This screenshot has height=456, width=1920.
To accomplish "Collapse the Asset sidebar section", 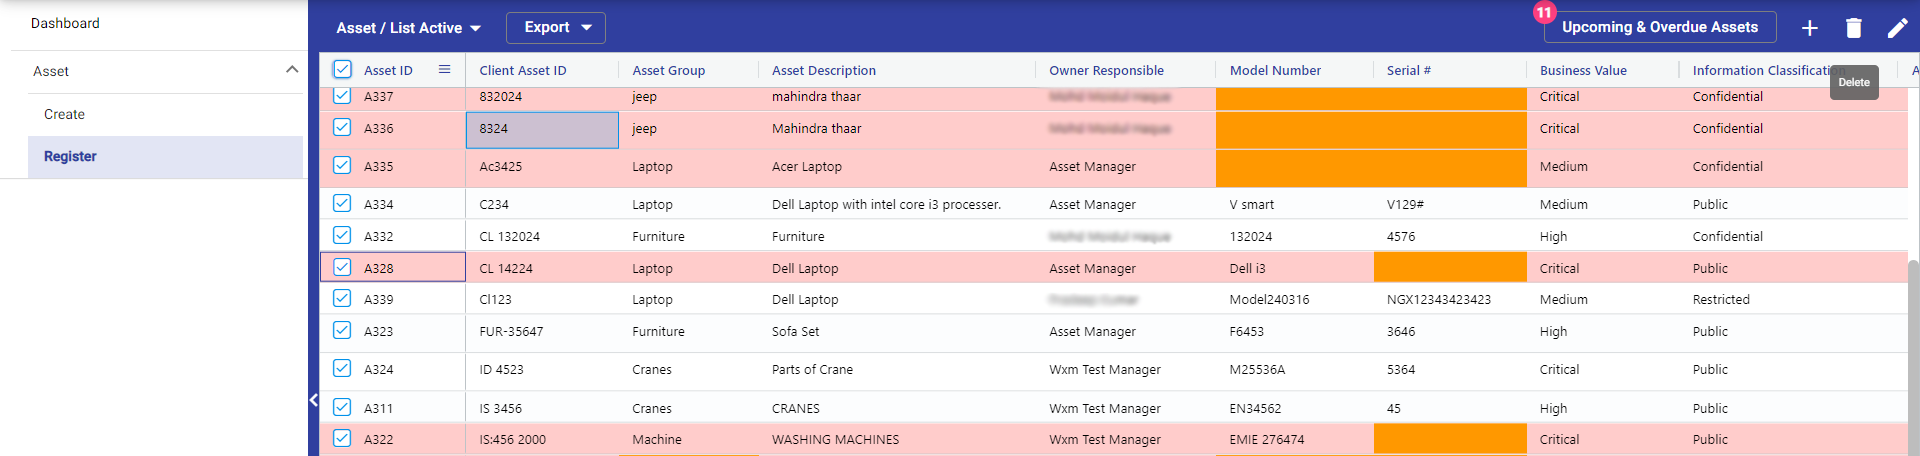I will [291, 70].
